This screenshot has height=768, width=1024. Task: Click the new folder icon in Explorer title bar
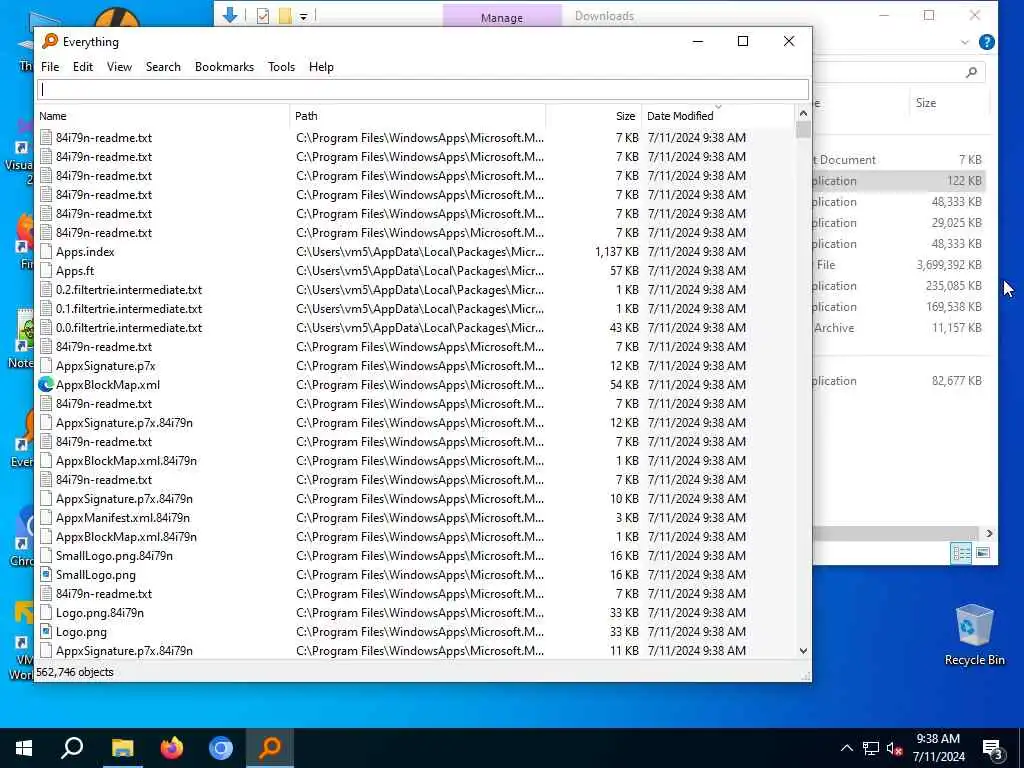[285, 16]
